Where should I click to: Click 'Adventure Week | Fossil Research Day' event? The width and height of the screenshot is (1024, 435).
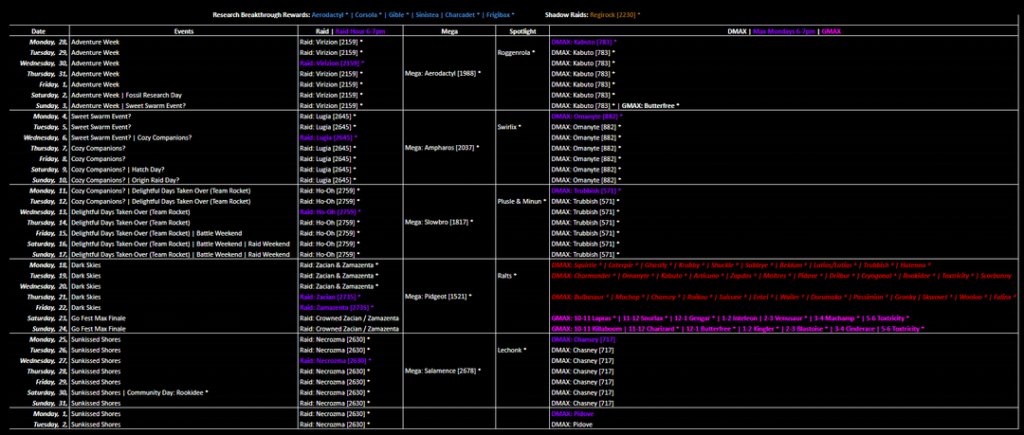127,95
